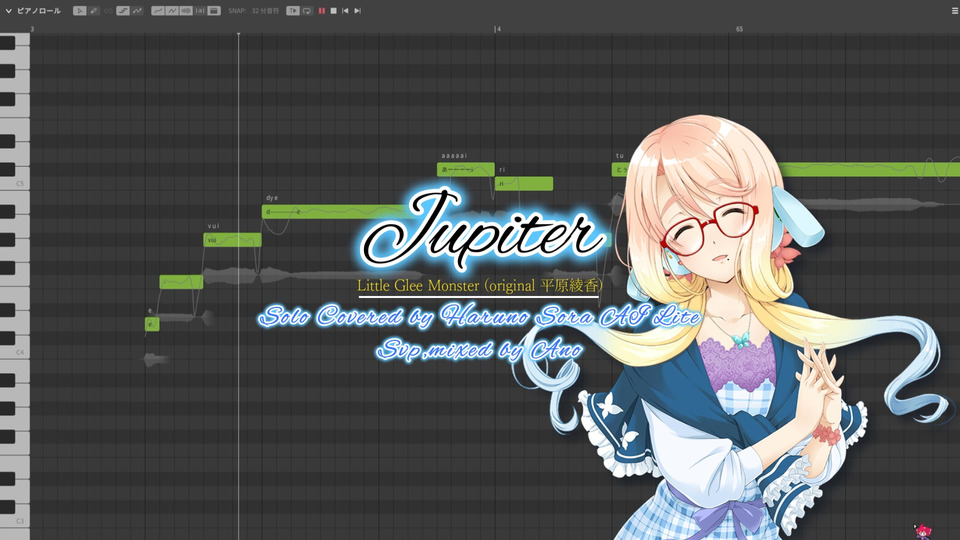Toggle the first pitch curve display button
Viewport: 960px width, 540px height.
(158, 11)
